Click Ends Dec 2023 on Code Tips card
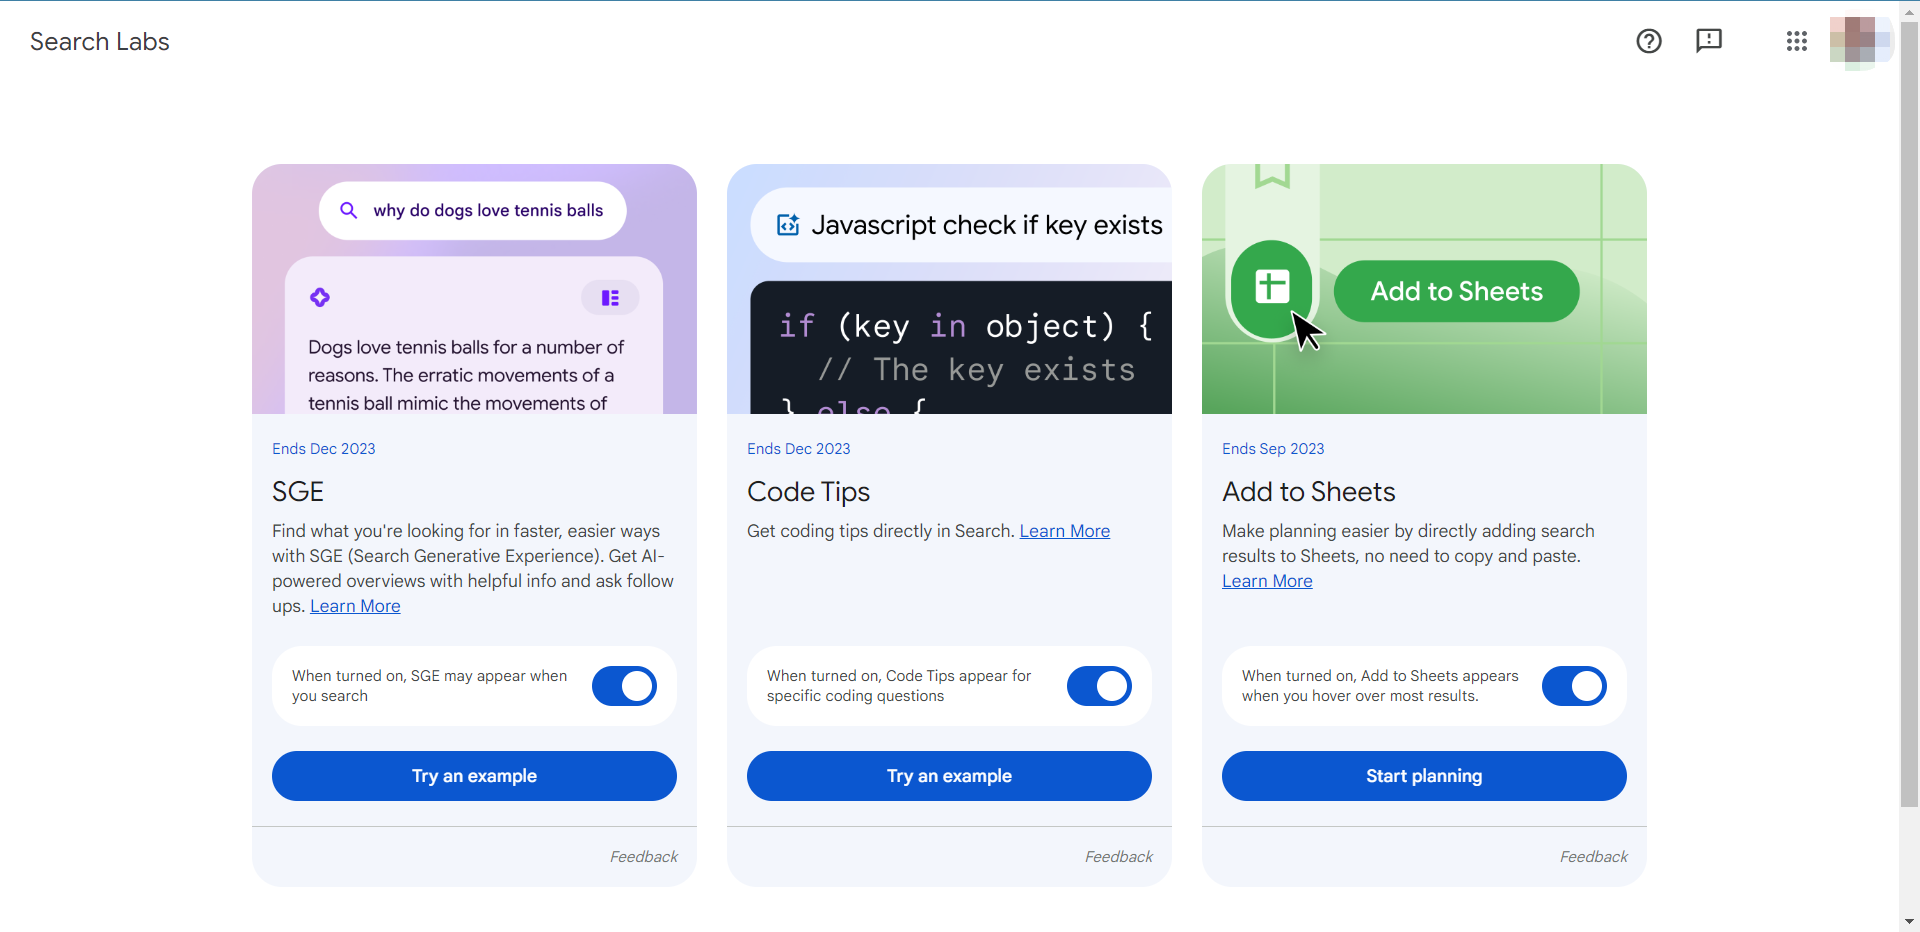The height and width of the screenshot is (932, 1920). coord(799,449)
